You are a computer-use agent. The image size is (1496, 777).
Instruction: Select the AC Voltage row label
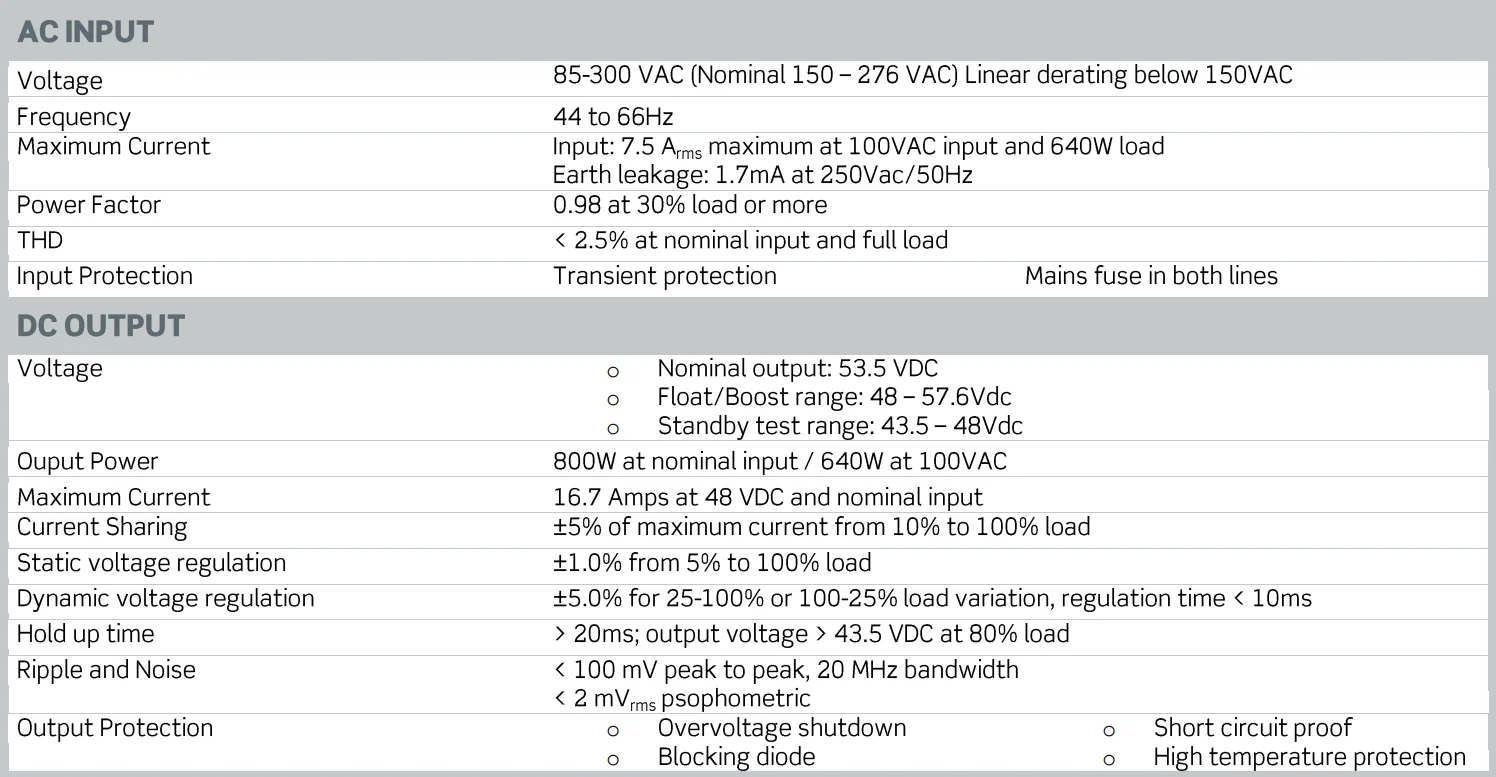pyautogui.click(x=60, y=81)
